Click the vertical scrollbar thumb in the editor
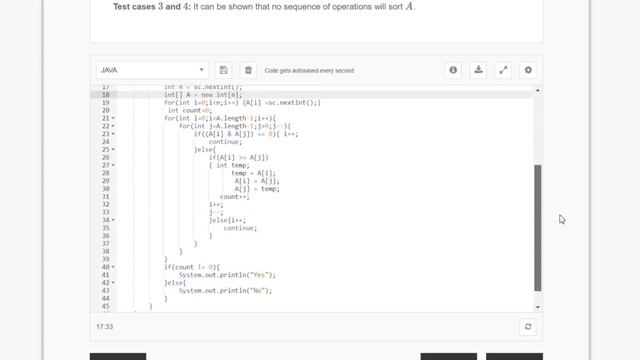Image resolution: width=640 pixels, height=360 pixels. [538, 228]
